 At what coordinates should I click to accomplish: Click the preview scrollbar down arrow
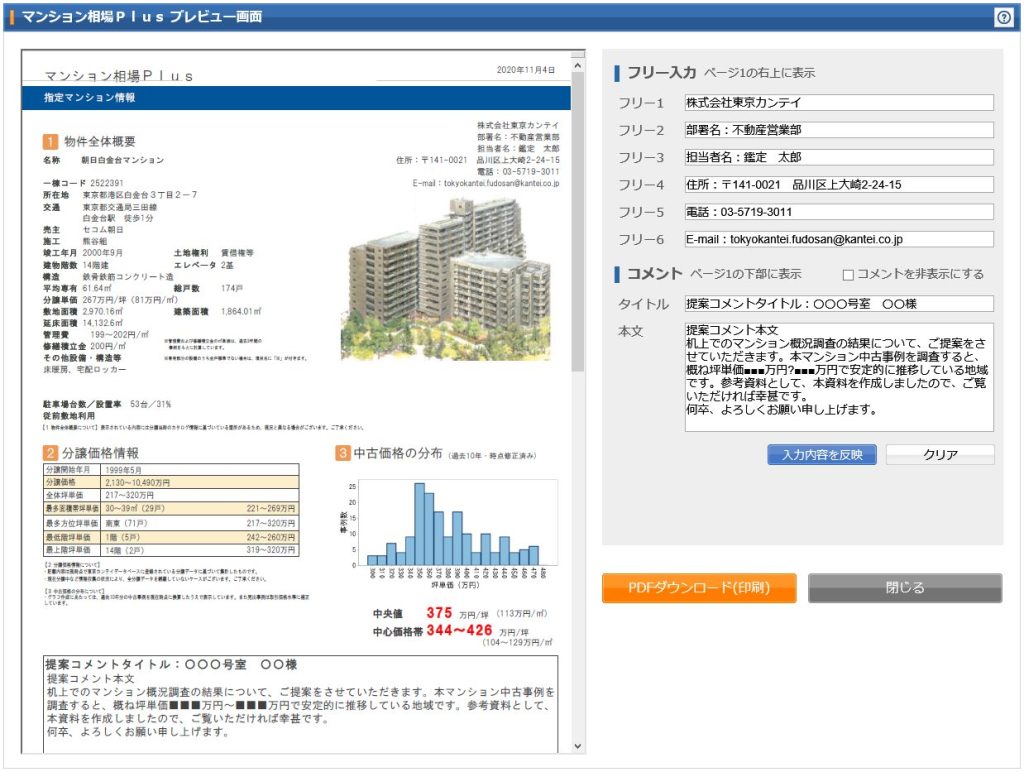point(577,746)
